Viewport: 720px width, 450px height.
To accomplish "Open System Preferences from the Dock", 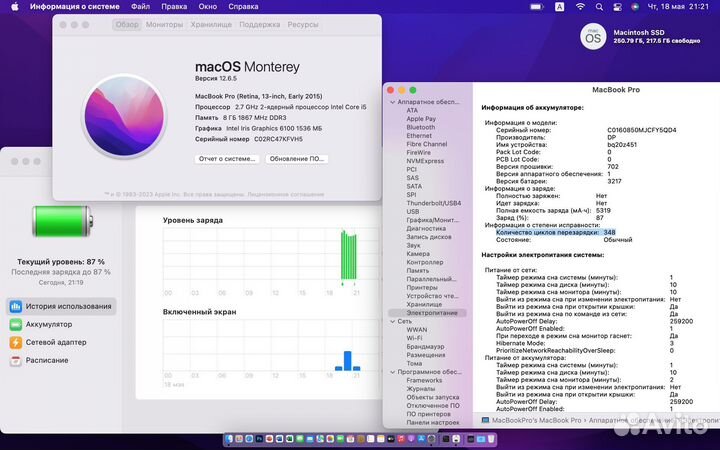I will click(x=431, y=439).
